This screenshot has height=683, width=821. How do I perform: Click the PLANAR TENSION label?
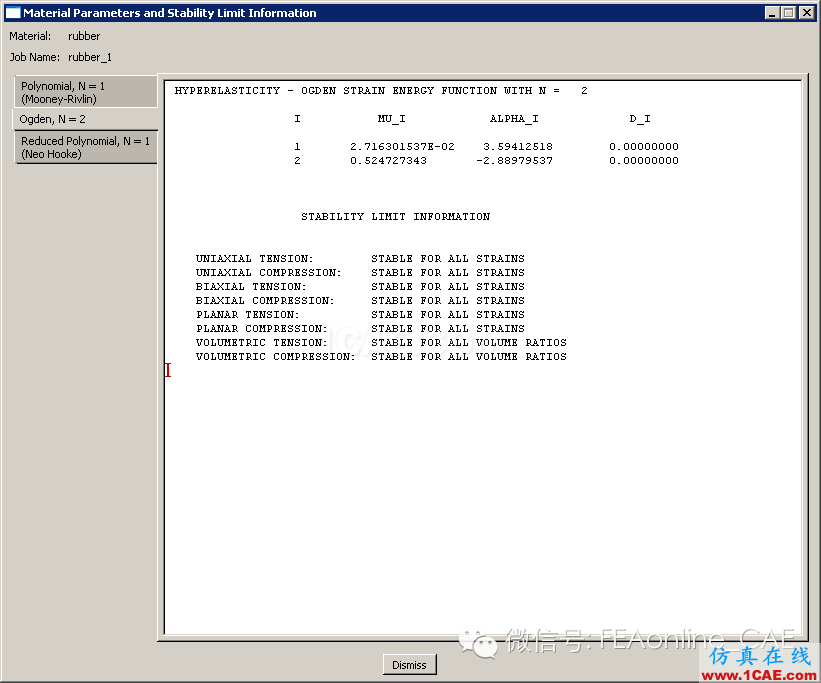[x=248, y=315]
